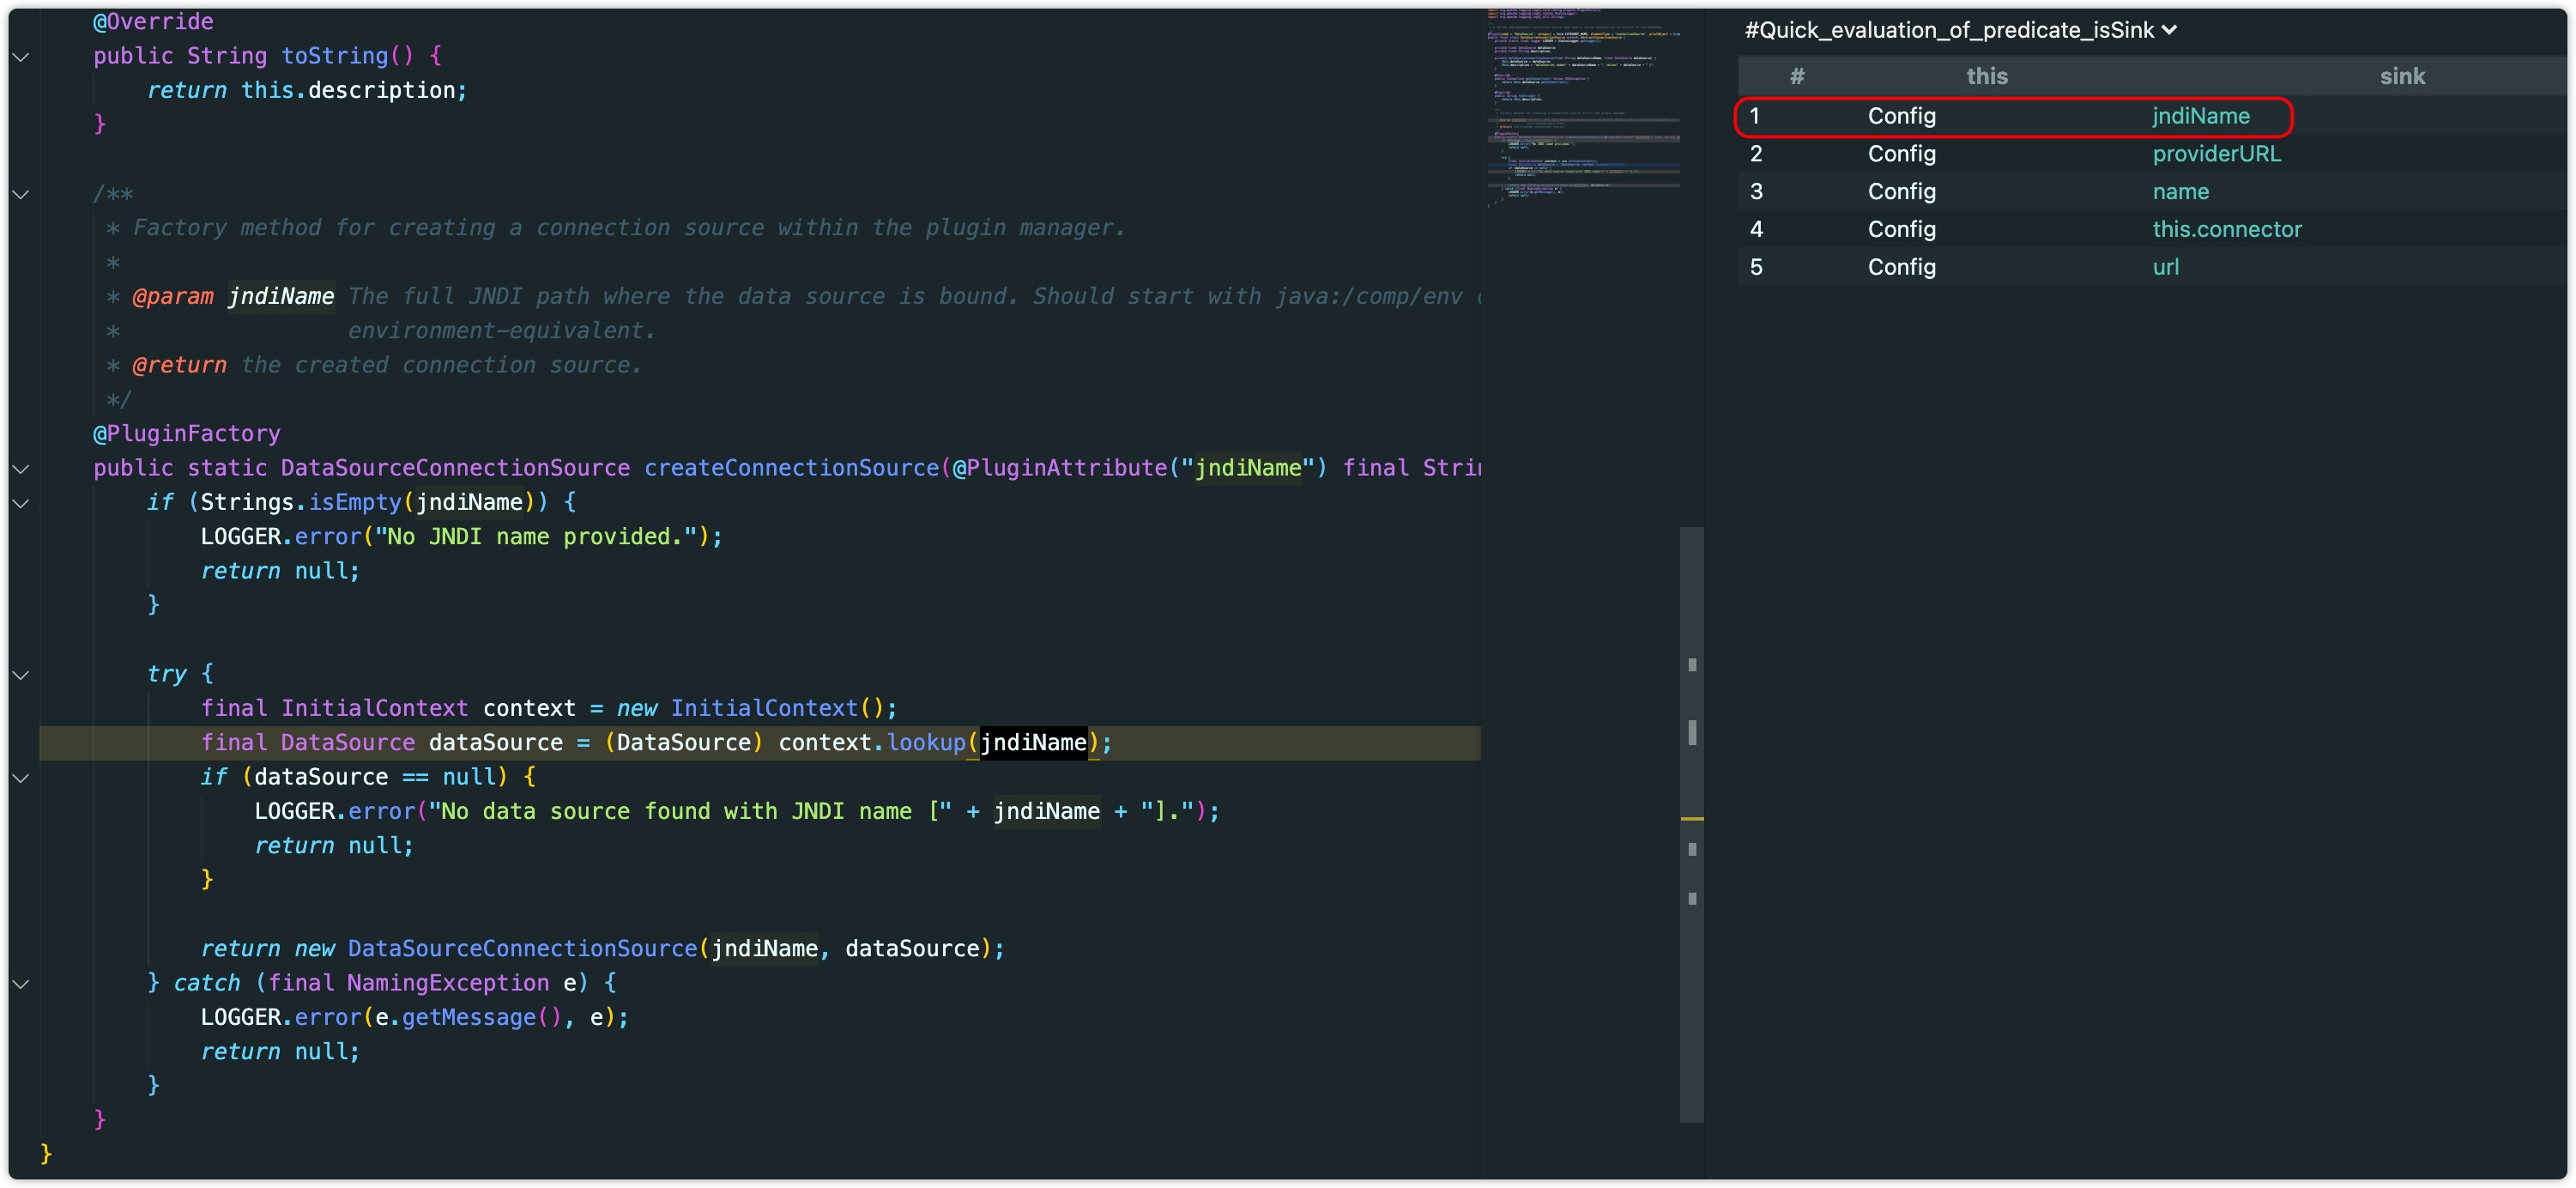Place cursor on highlighted jndiName in lookup call
Viewport: 2576px width, 1188px height.
tap(1033, 743)
